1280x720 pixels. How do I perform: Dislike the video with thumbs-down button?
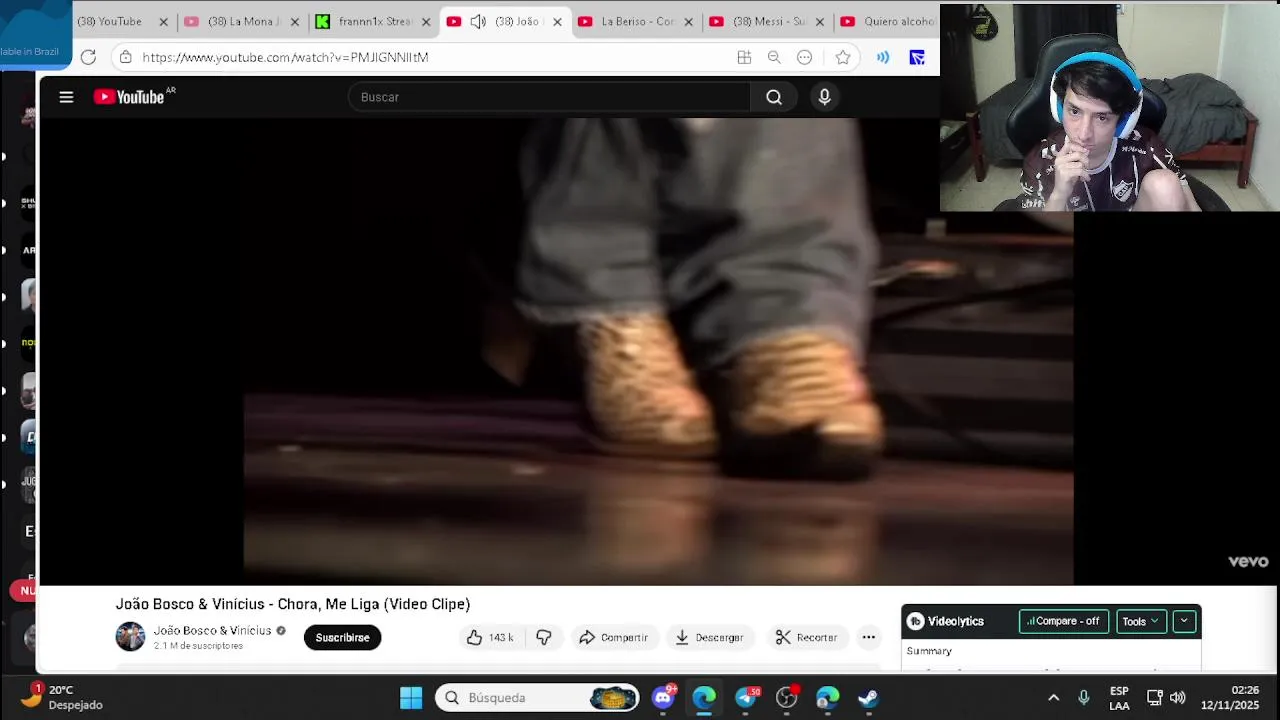tap(544, 637)
